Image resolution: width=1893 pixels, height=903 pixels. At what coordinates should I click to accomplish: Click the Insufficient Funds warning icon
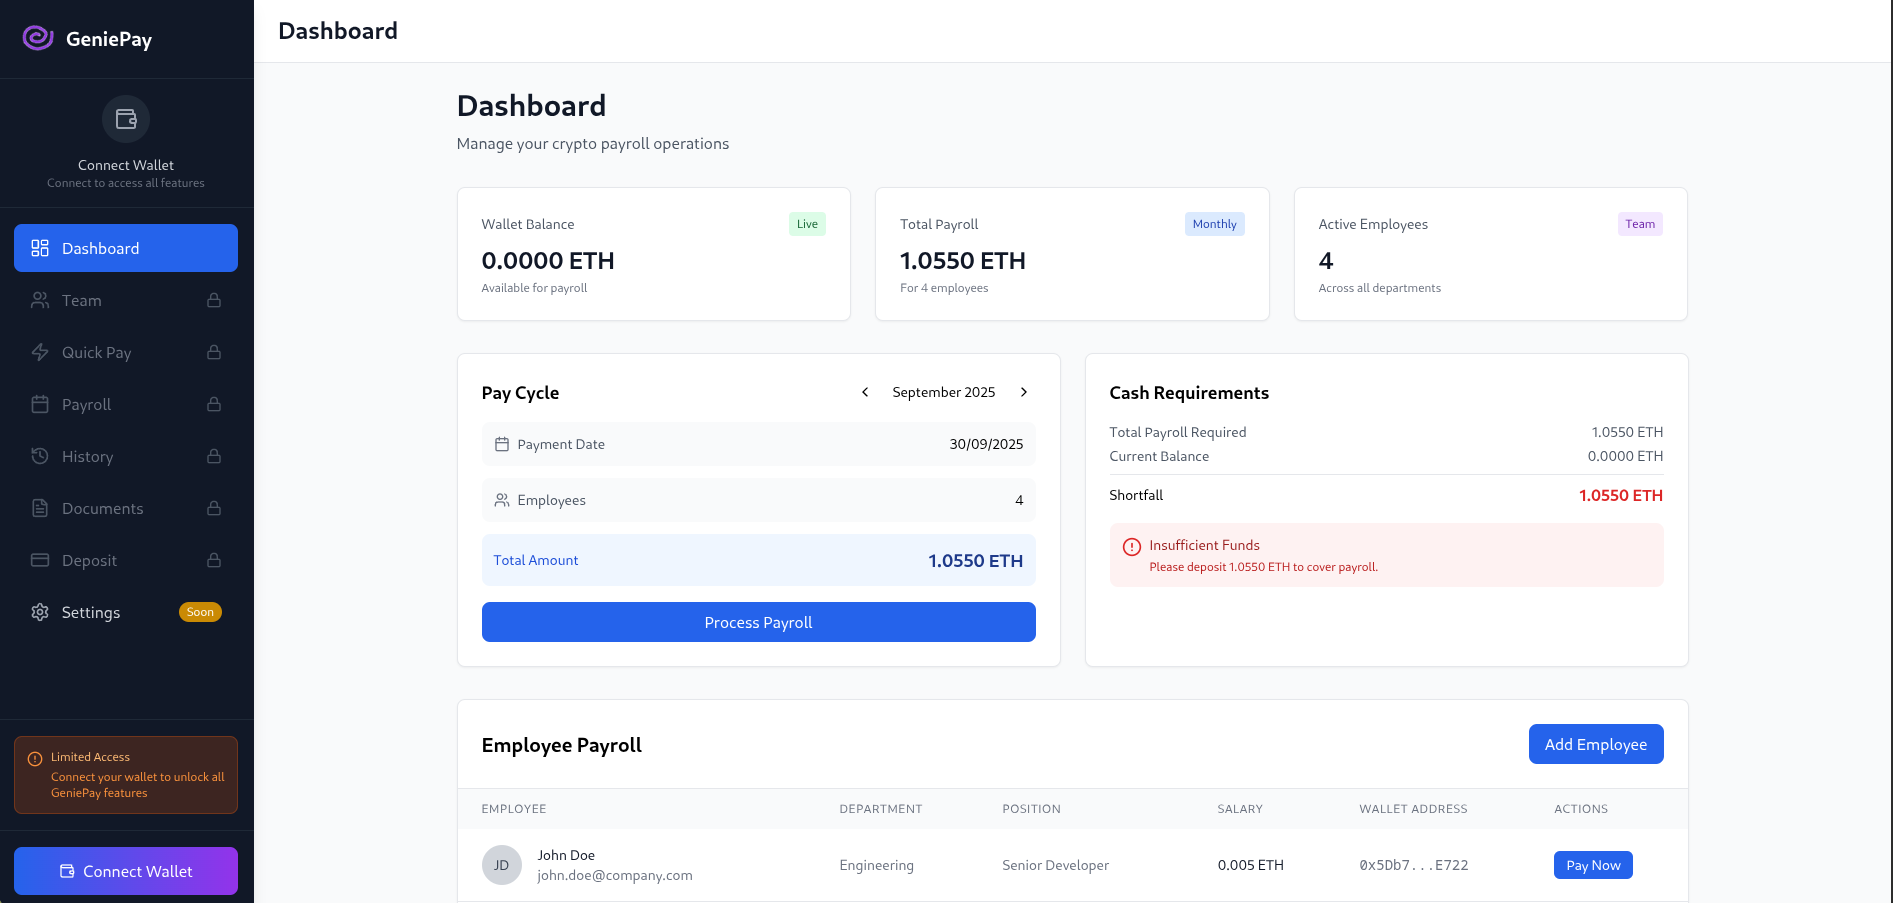point(1132,547)
